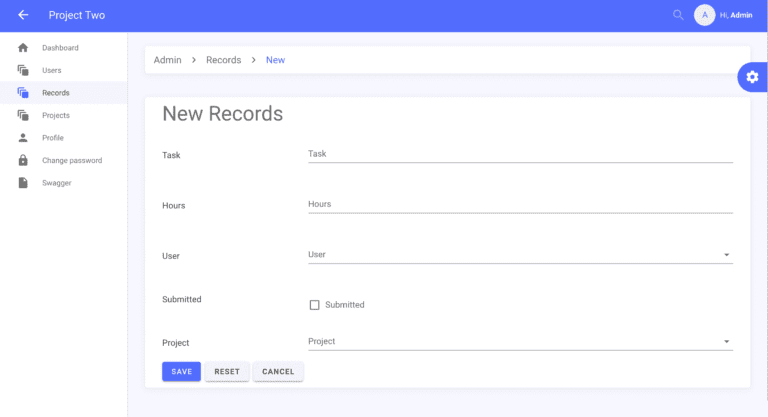
Task: Expand the Project dropdown
Action: pos(726,342)
